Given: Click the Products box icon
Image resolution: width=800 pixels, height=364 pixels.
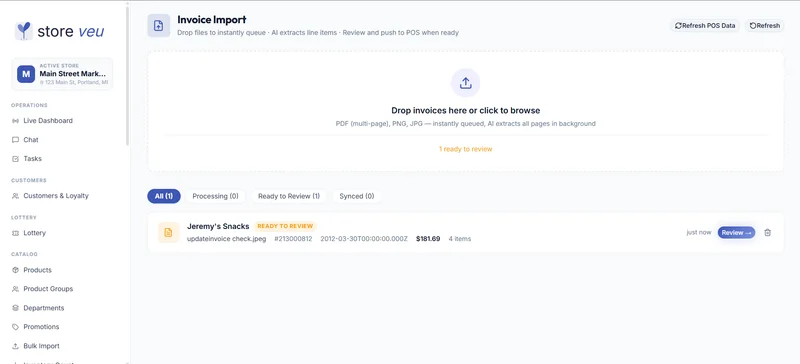Looking at the screenshot, I should click(x=15, y=270).
